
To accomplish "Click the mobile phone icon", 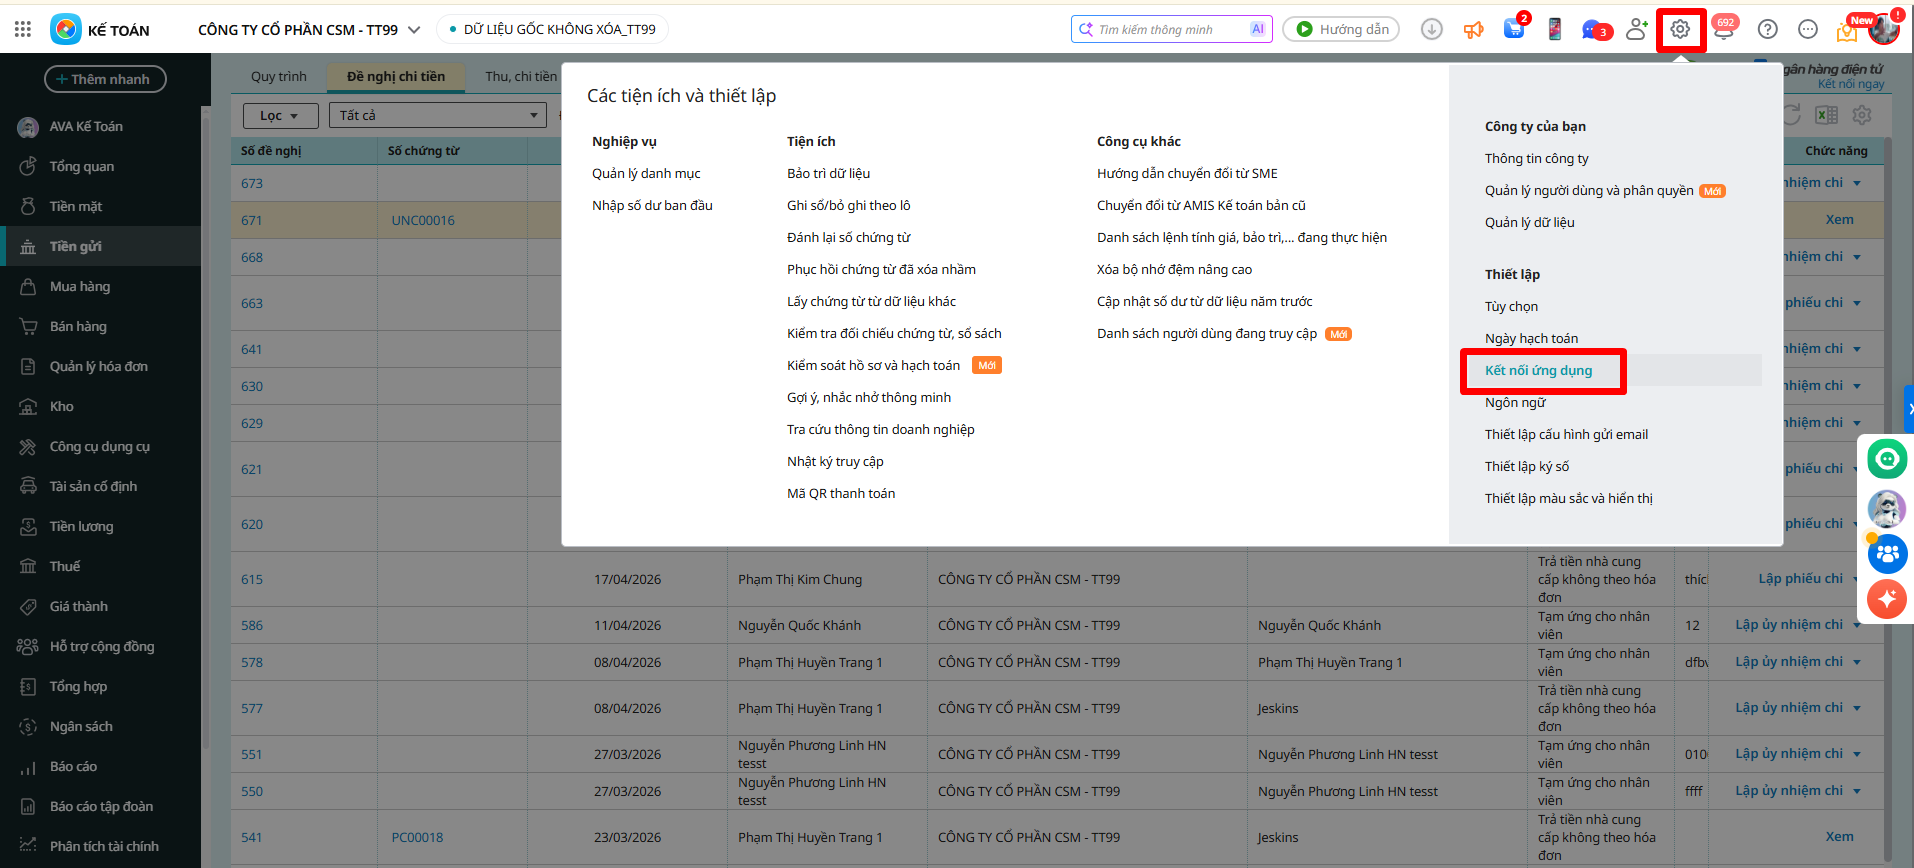I will pos(1554,30).
